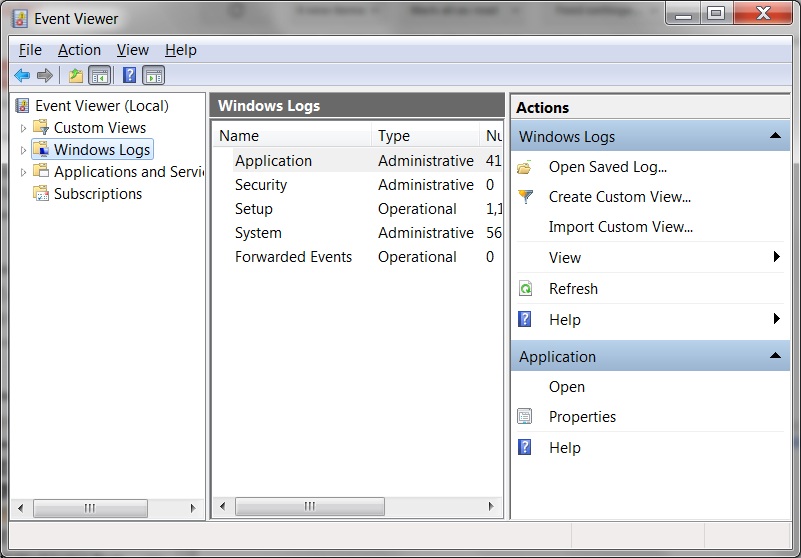This screenshot has height=558, width=801.
Task: Open the View menu in menu bar
Action: pos(133,50)
